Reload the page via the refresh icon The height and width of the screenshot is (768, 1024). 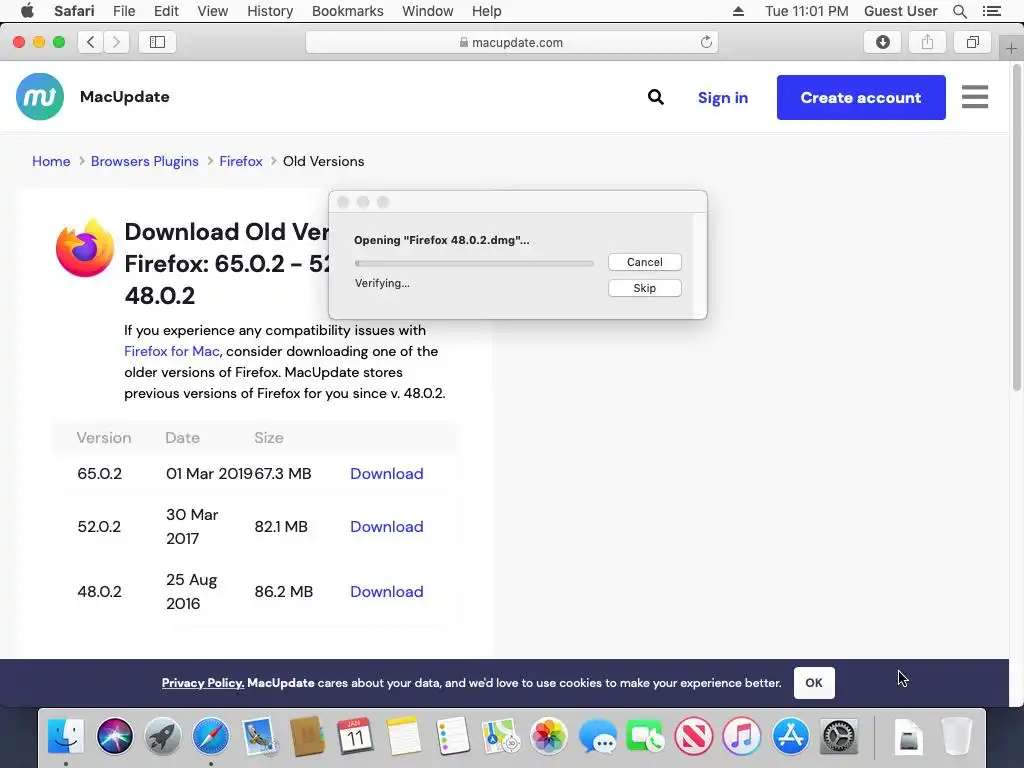coord(706,42)
